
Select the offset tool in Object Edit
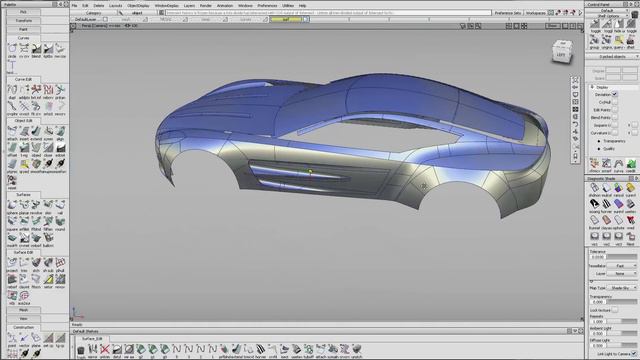point(12,148)
